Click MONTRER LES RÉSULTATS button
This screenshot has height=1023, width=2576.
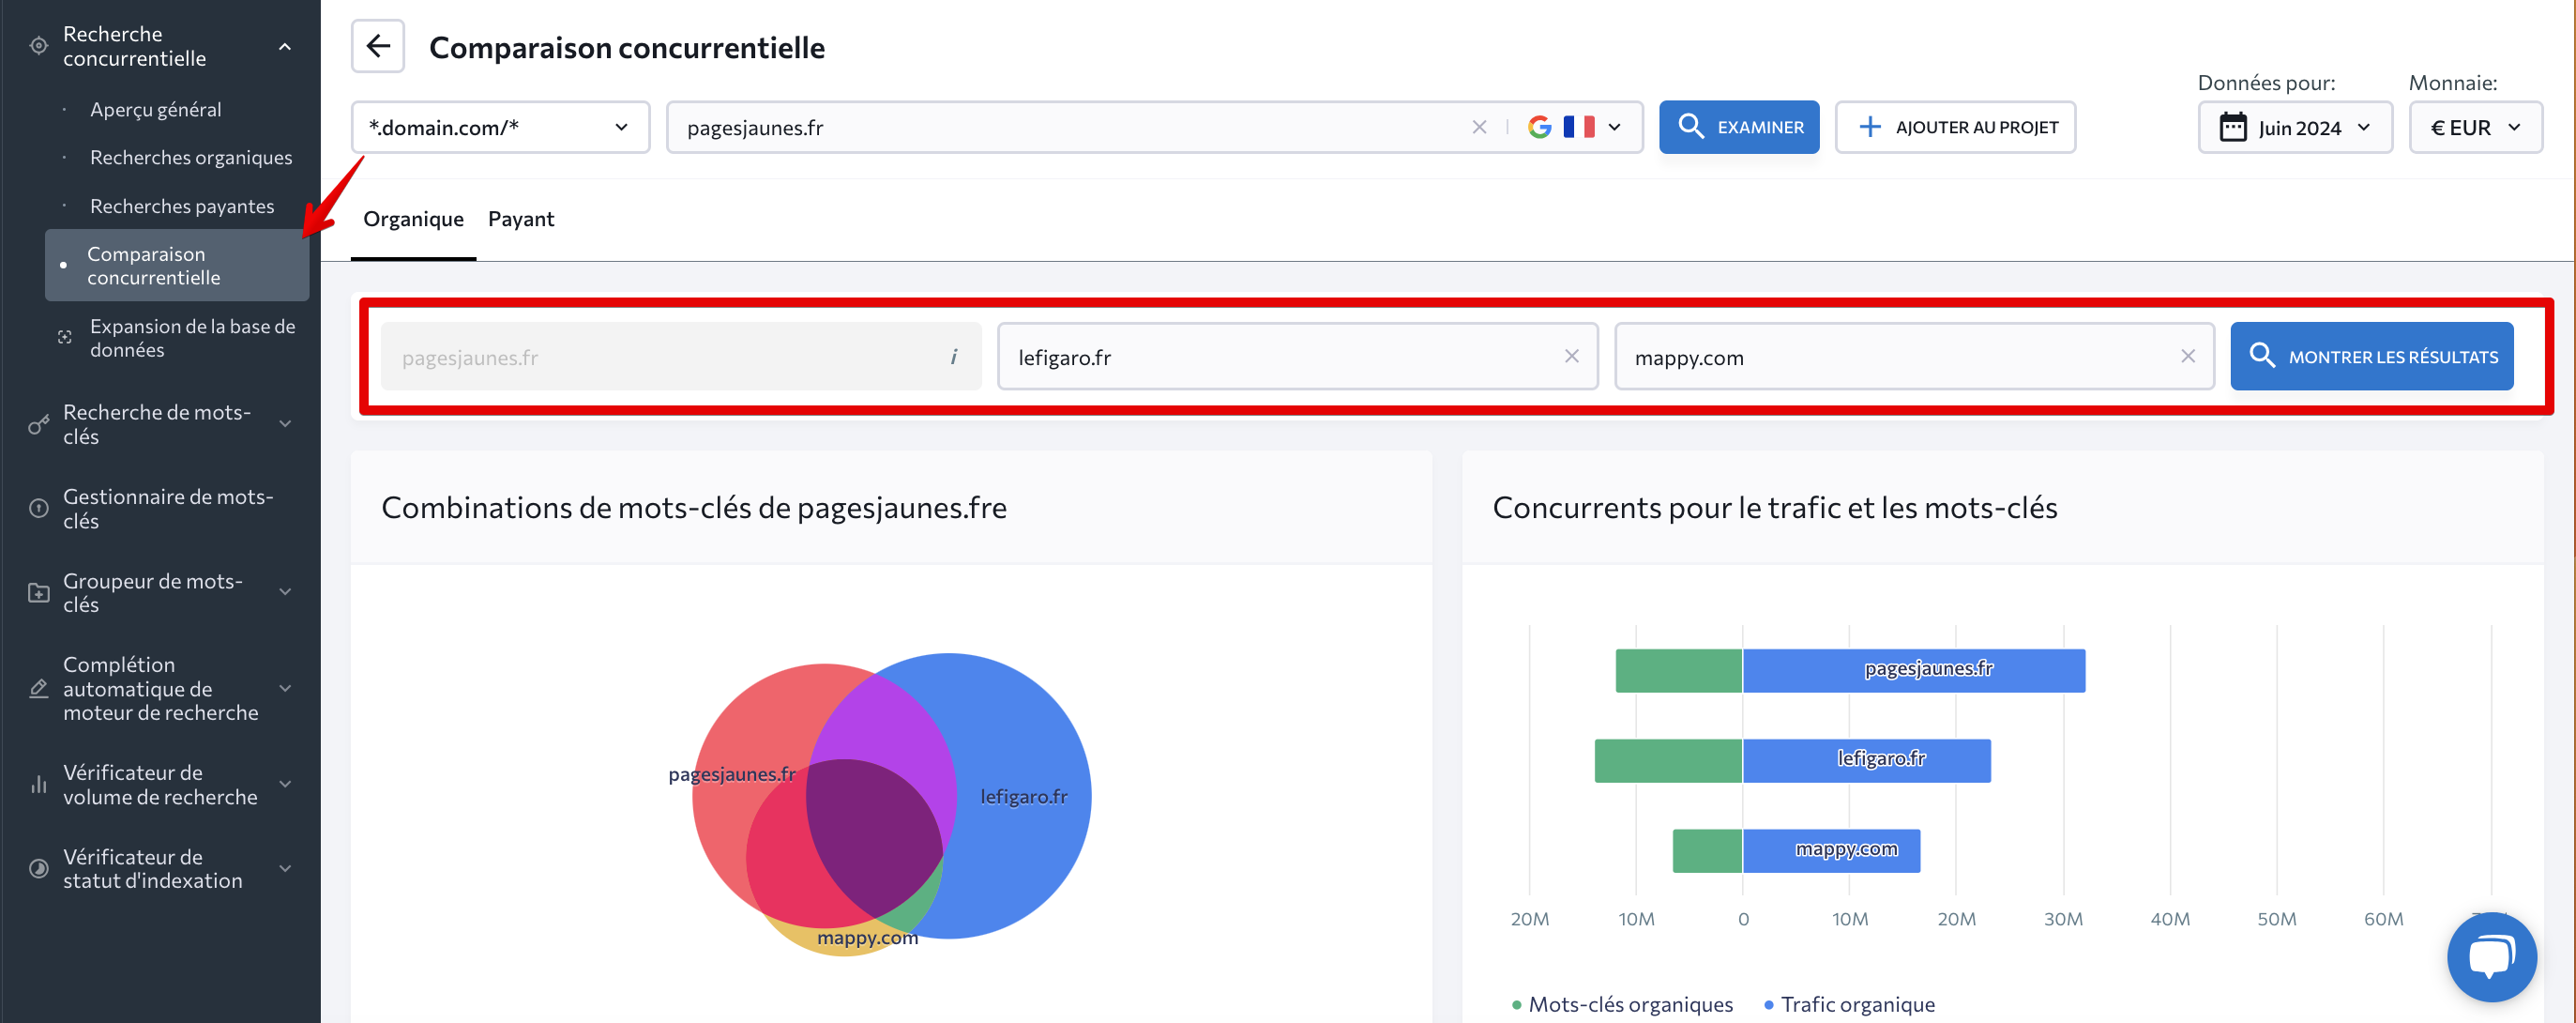(2371, 356)
